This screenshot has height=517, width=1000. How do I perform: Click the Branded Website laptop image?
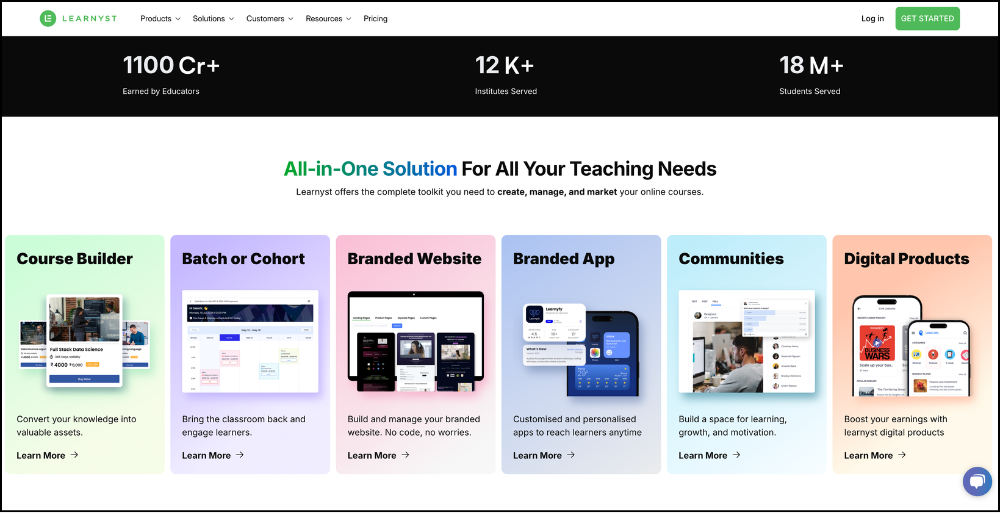pyautogui.click(x=416, y=341)
